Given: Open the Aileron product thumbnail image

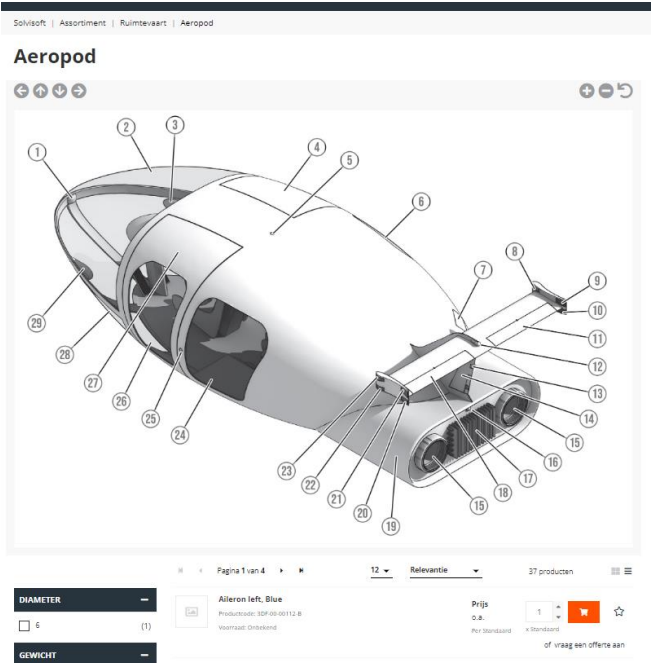Looking at the screenshot, I should 191,612.
